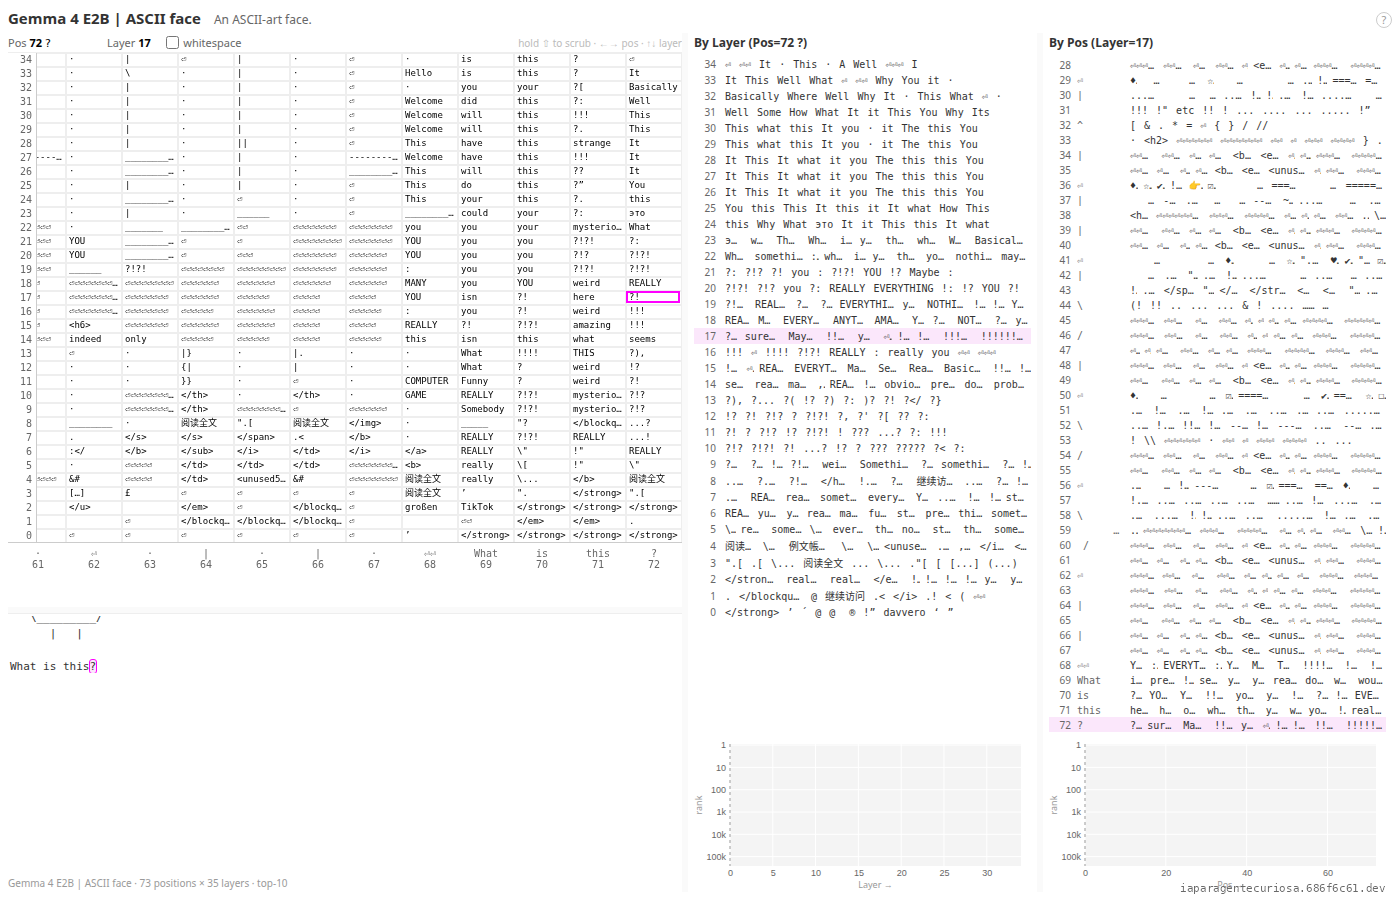
Task: Select the 'TikTok' cell in layer 2
Action: click(x=486, y=507)
